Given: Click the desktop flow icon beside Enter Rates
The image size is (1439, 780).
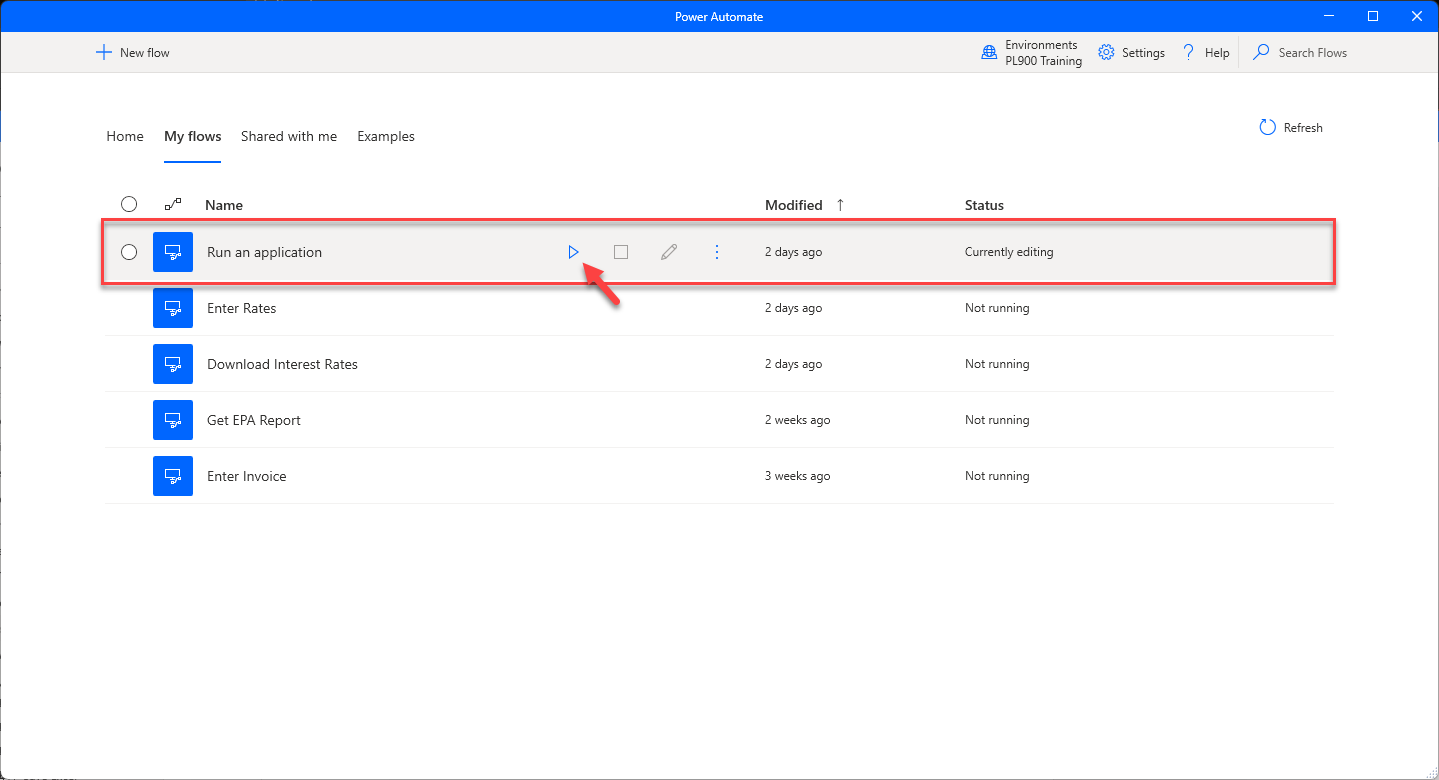Looking at the screenshot, I should pyautogui.click(x=172, y=308).
